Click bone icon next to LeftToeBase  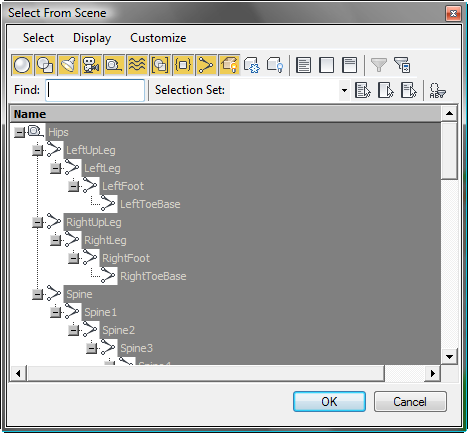click(x=108, y=203)
